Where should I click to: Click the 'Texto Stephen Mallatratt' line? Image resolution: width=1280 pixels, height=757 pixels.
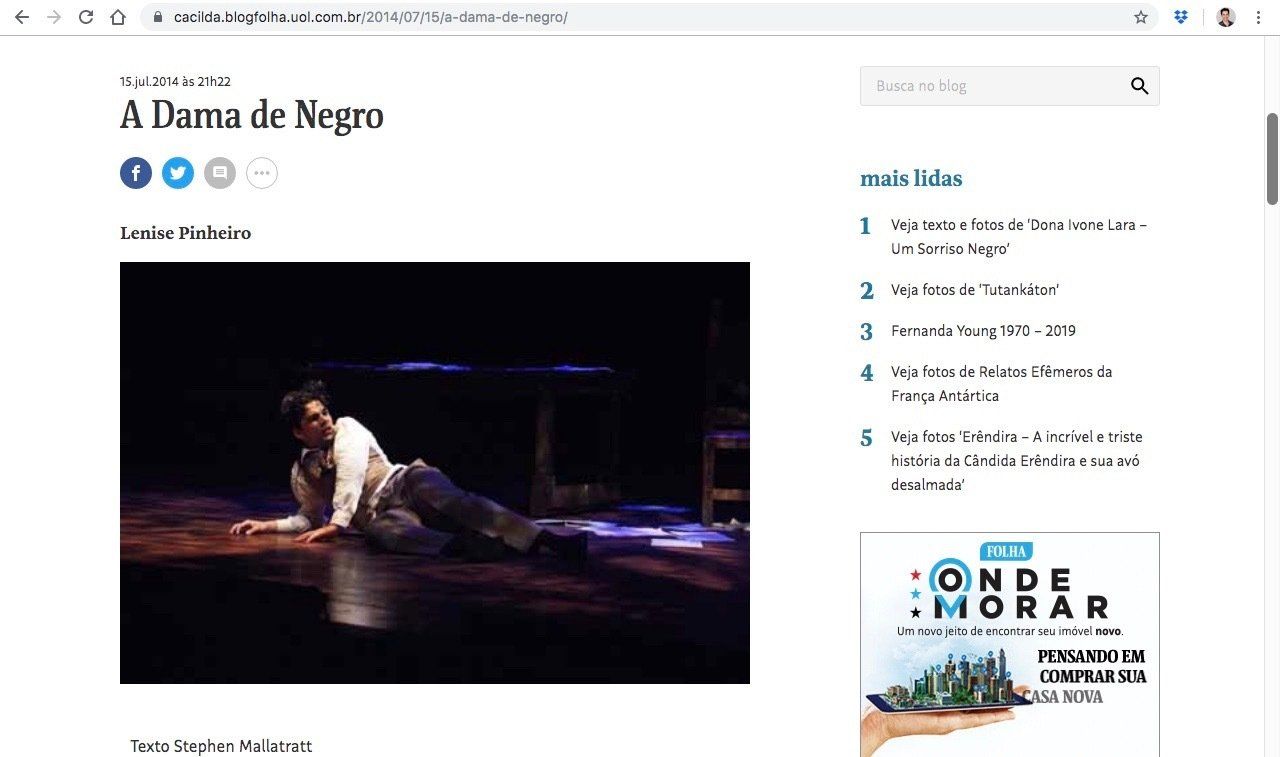[221, 746]
